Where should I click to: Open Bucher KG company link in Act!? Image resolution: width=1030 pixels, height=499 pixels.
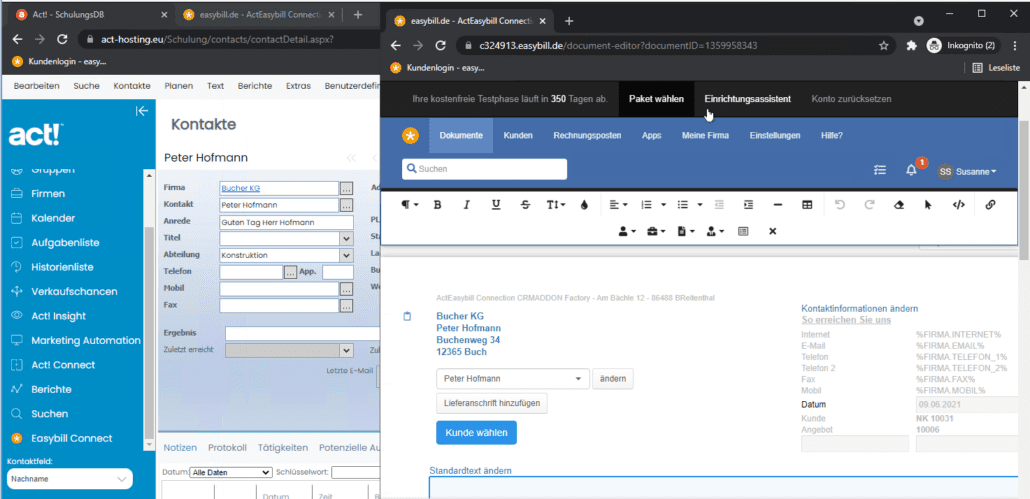[240, 188]
